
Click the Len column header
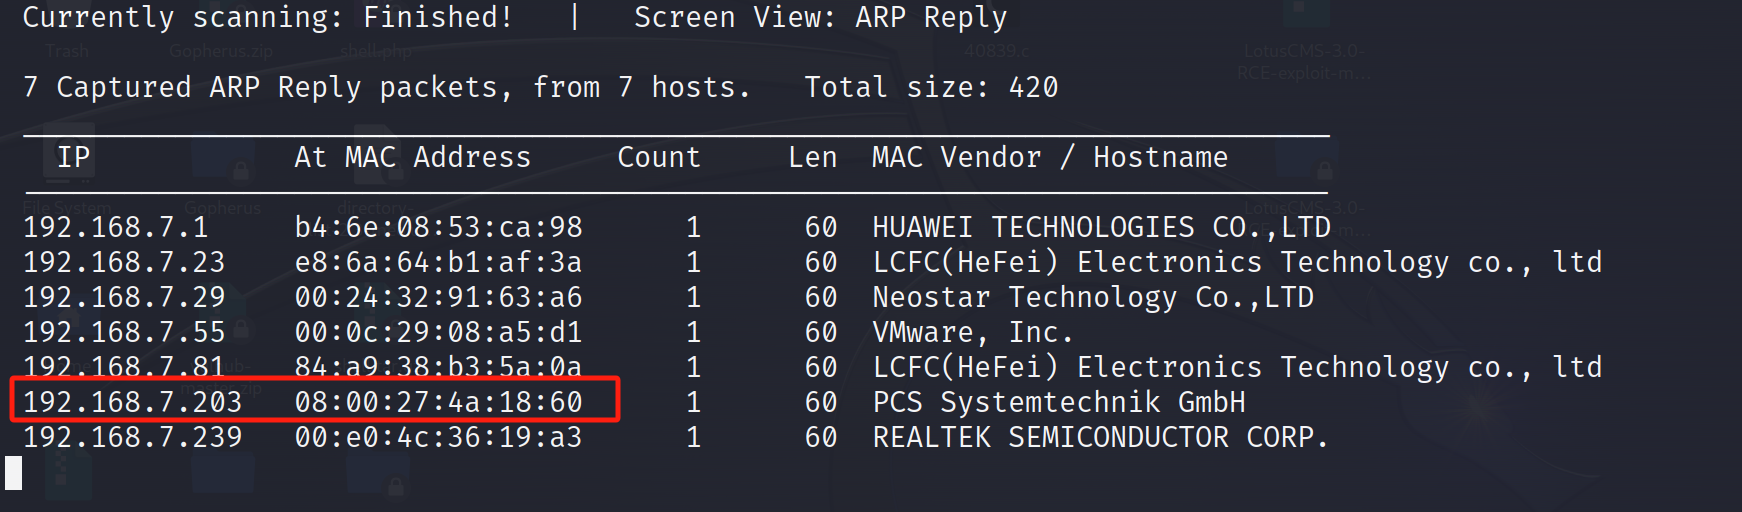tap(812, 157)
